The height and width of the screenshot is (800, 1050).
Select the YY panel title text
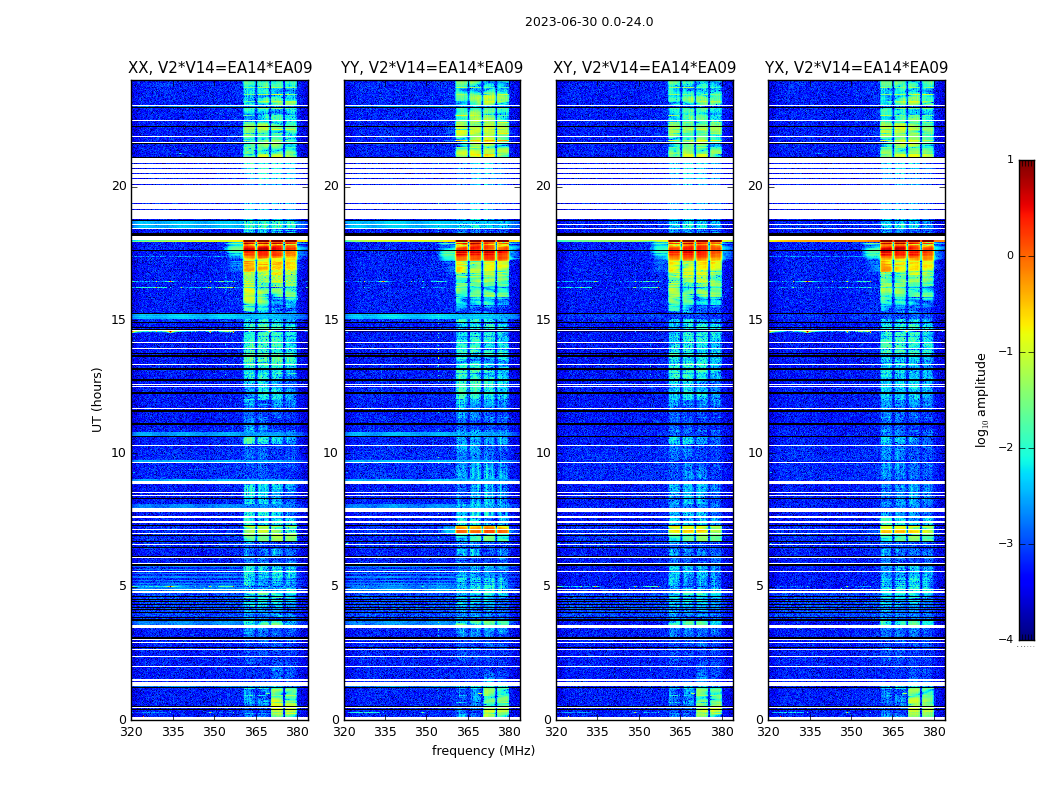(x=432, y=68)
